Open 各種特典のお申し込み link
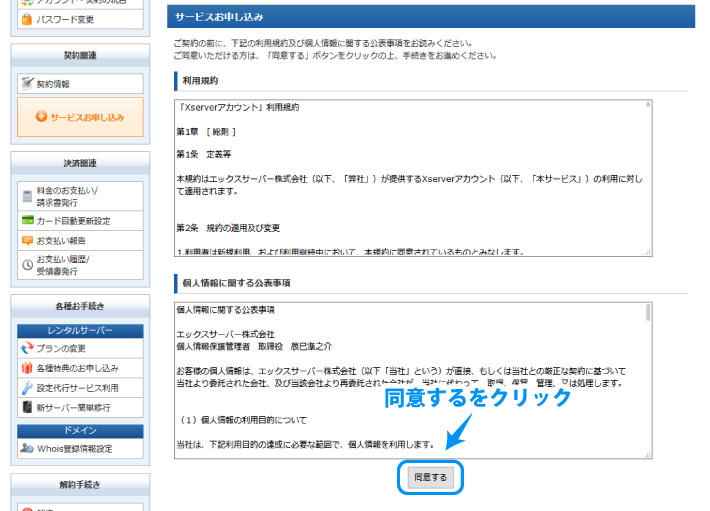Image resolution: width=710 pixels, height=511 pixels. point(80,368)
